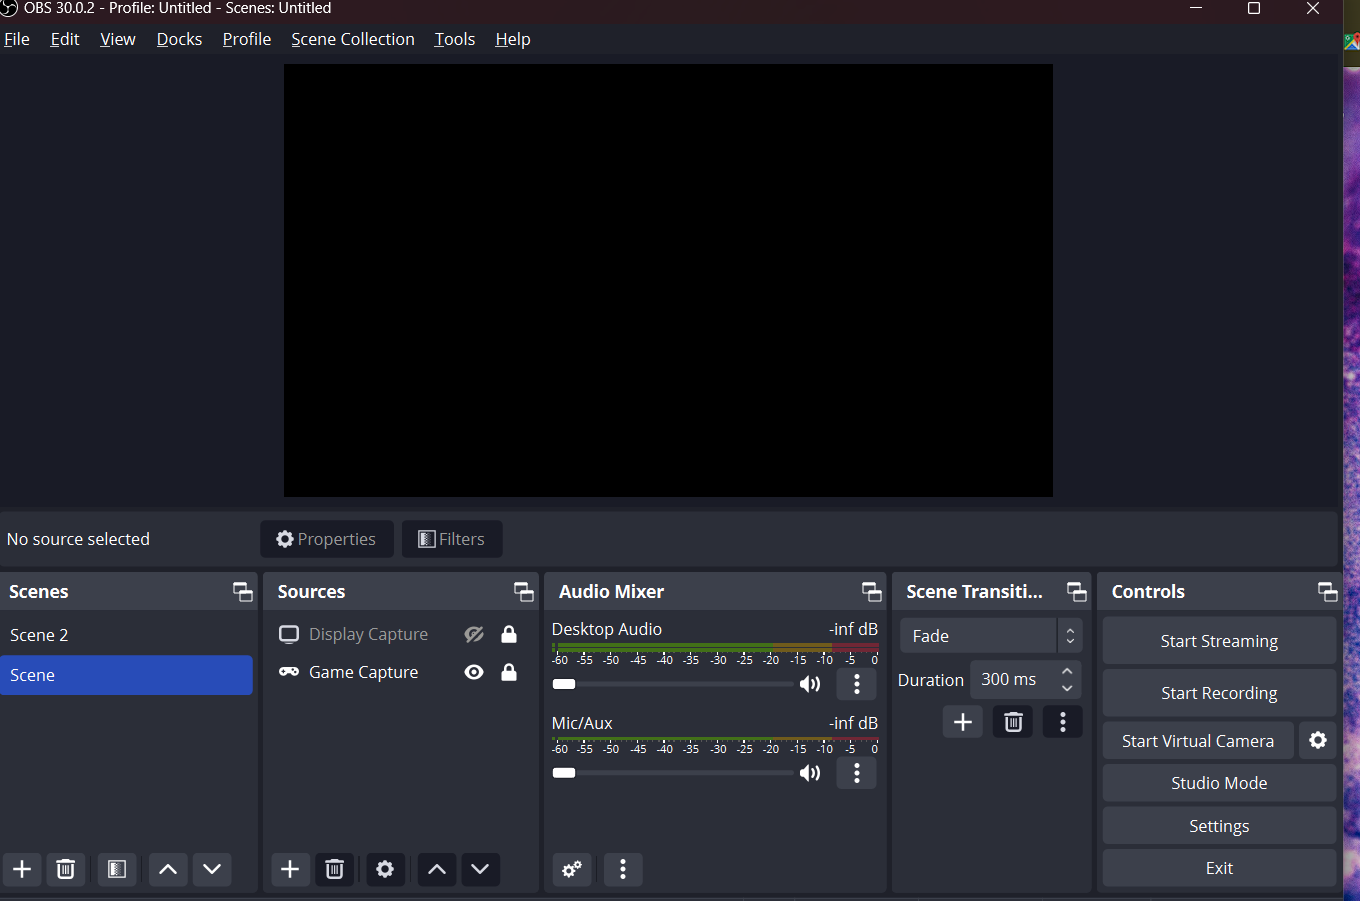Open the File menu
1360x901 pixels.
17,39
